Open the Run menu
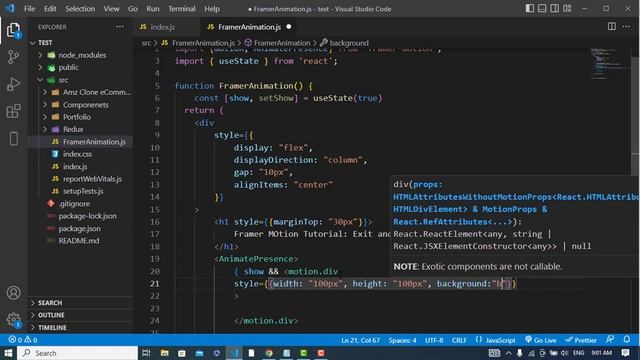The height and width of the screenshot is (360, 640). point(153,9)
